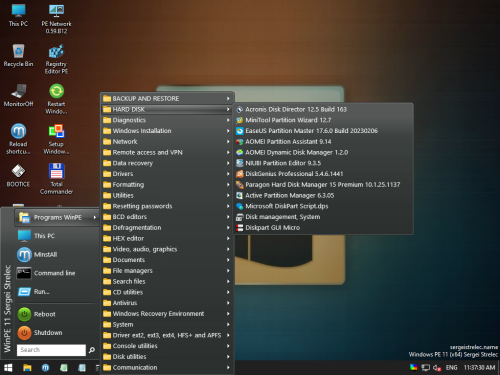Launch Registry Editor PE desktop icon
500x375 pixels.
tap(56, 59)
